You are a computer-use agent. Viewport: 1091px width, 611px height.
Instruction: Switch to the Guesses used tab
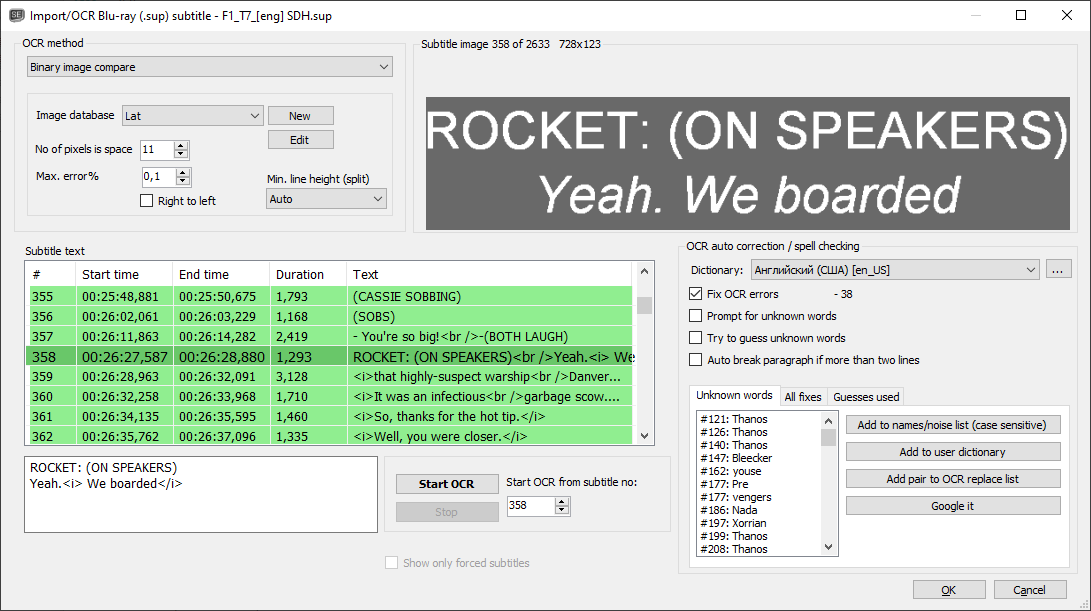(x=866, y=397)
